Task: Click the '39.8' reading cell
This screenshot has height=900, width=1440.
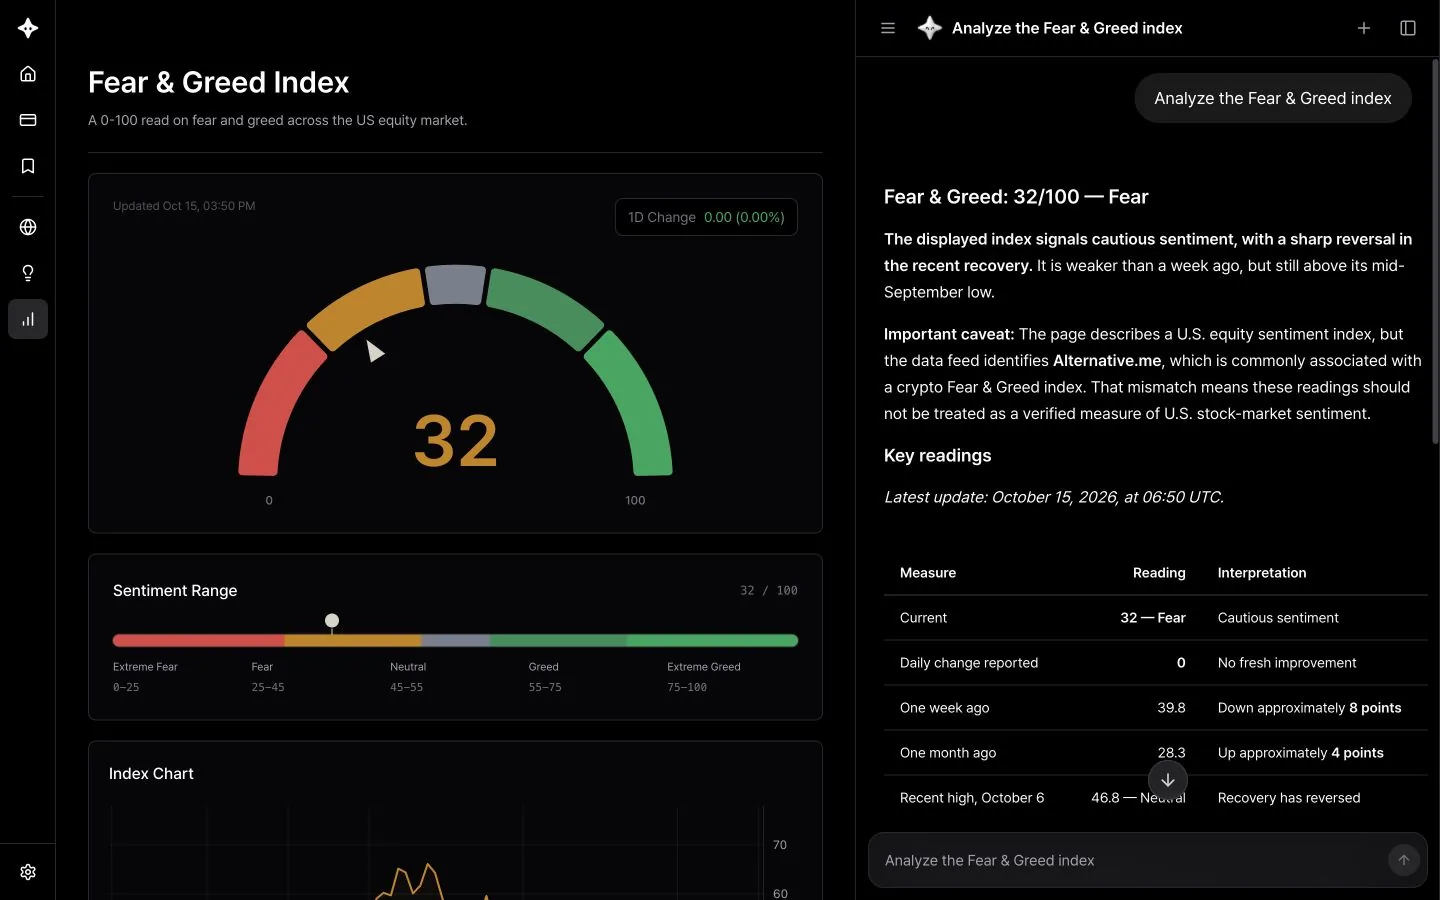Action: [1171, 708]
